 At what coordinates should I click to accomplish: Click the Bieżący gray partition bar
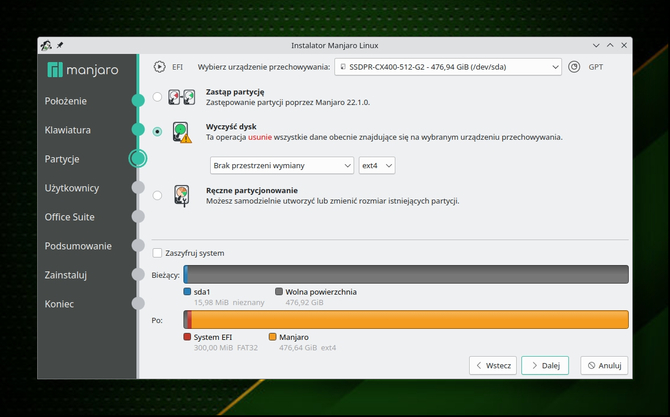[x=408, y=274]
